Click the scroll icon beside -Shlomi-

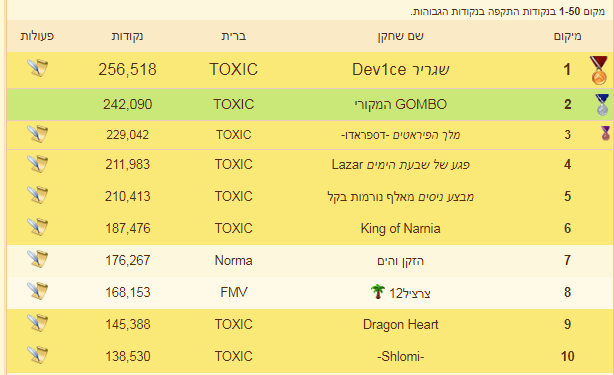click(38, 355)
